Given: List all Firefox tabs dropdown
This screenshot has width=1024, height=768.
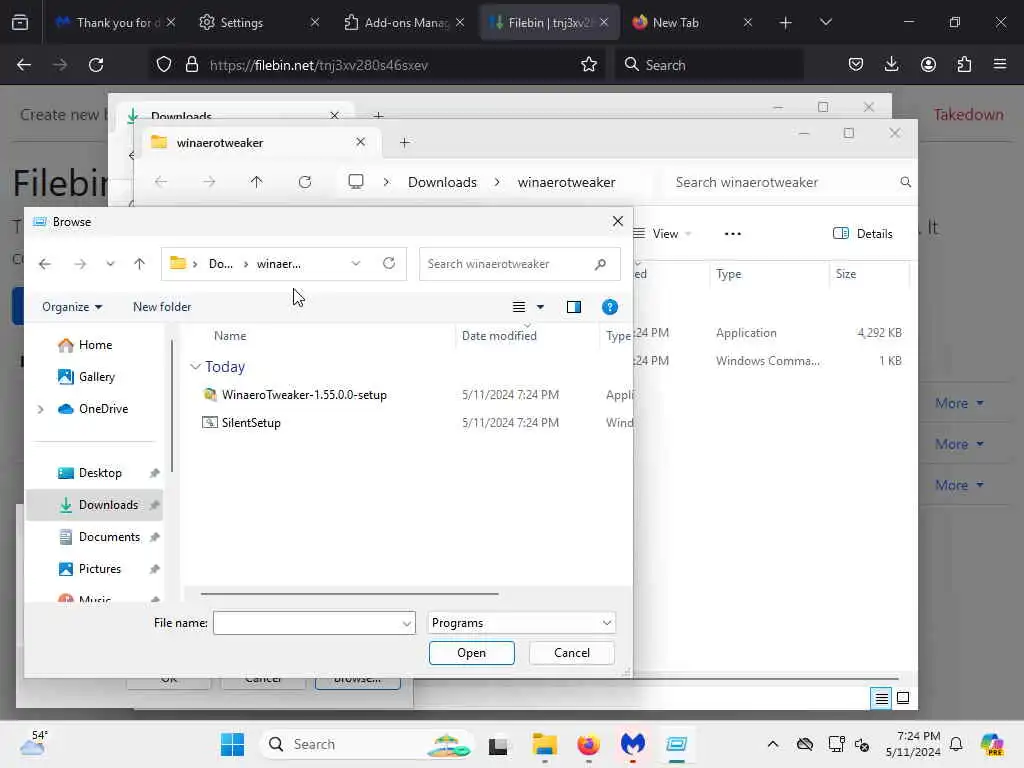Looking at the screenshot, I should coord(825,23).
